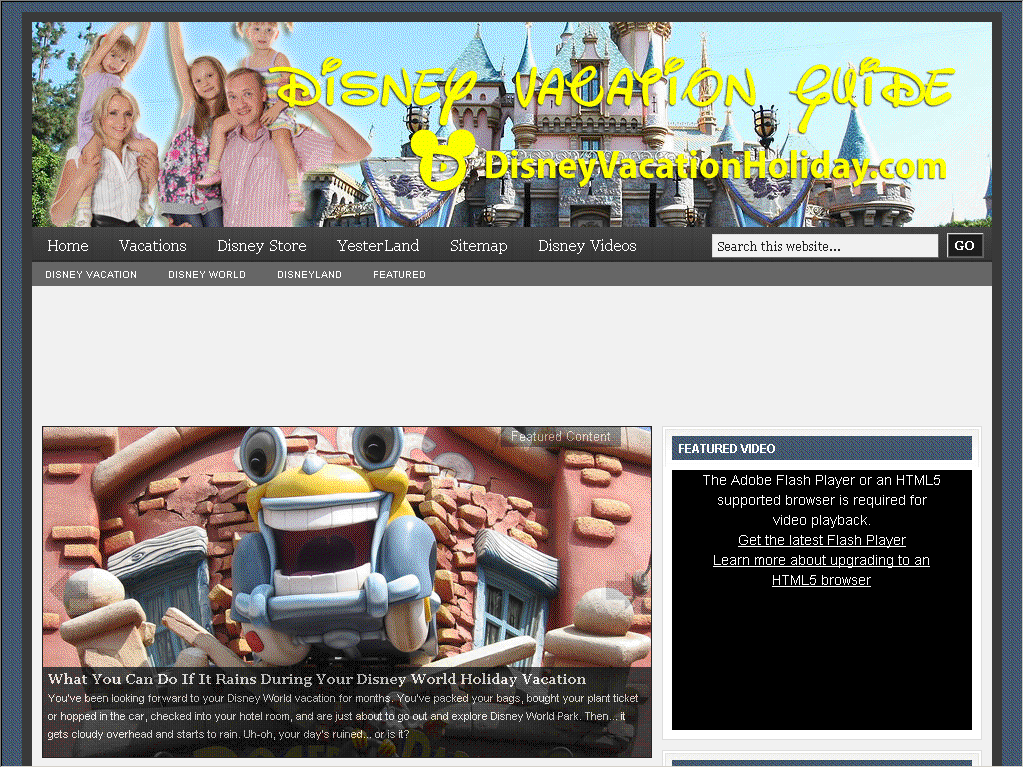This screenshot has height=768, width=1024.
Task: Open the Home navigation item
Action: (x=68, y=246)
